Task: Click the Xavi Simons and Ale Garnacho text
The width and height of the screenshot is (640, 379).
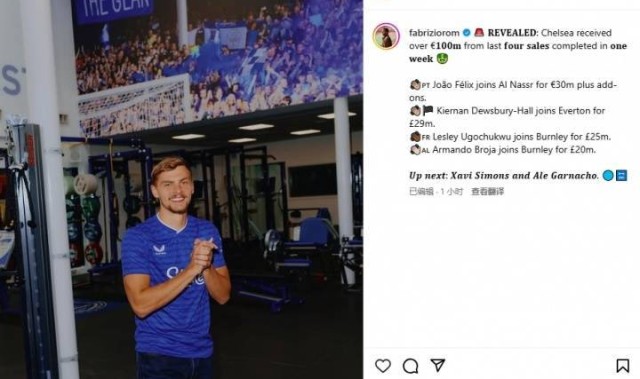Action: tap(524, 175)
